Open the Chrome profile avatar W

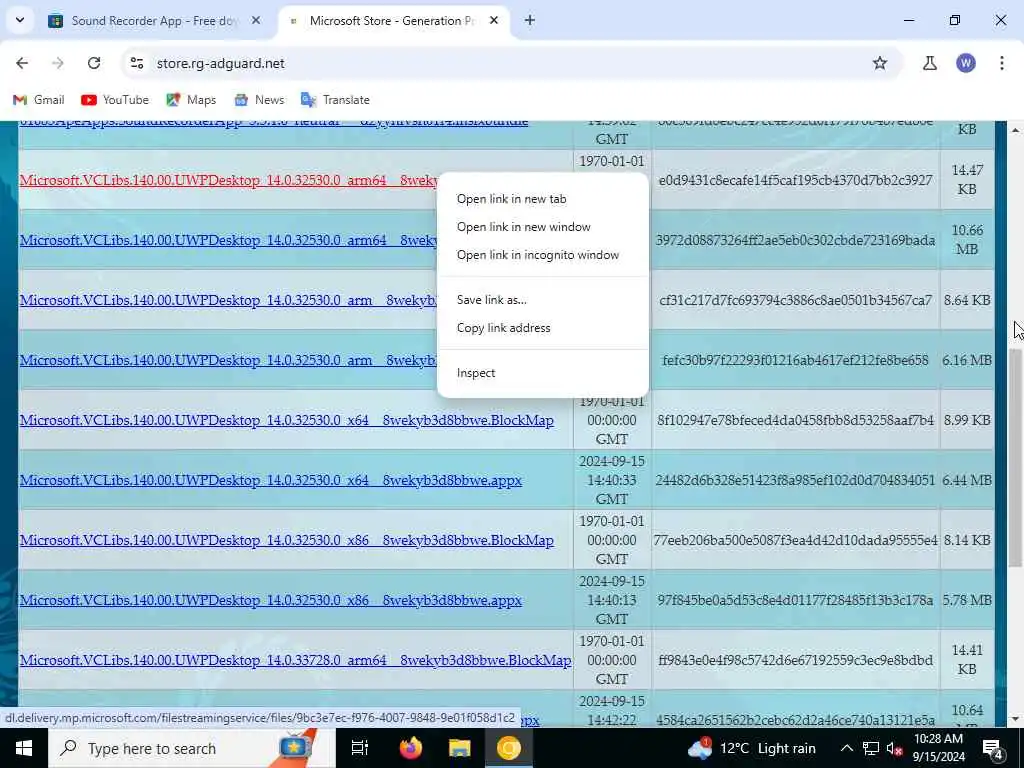(x=966, y=63)
